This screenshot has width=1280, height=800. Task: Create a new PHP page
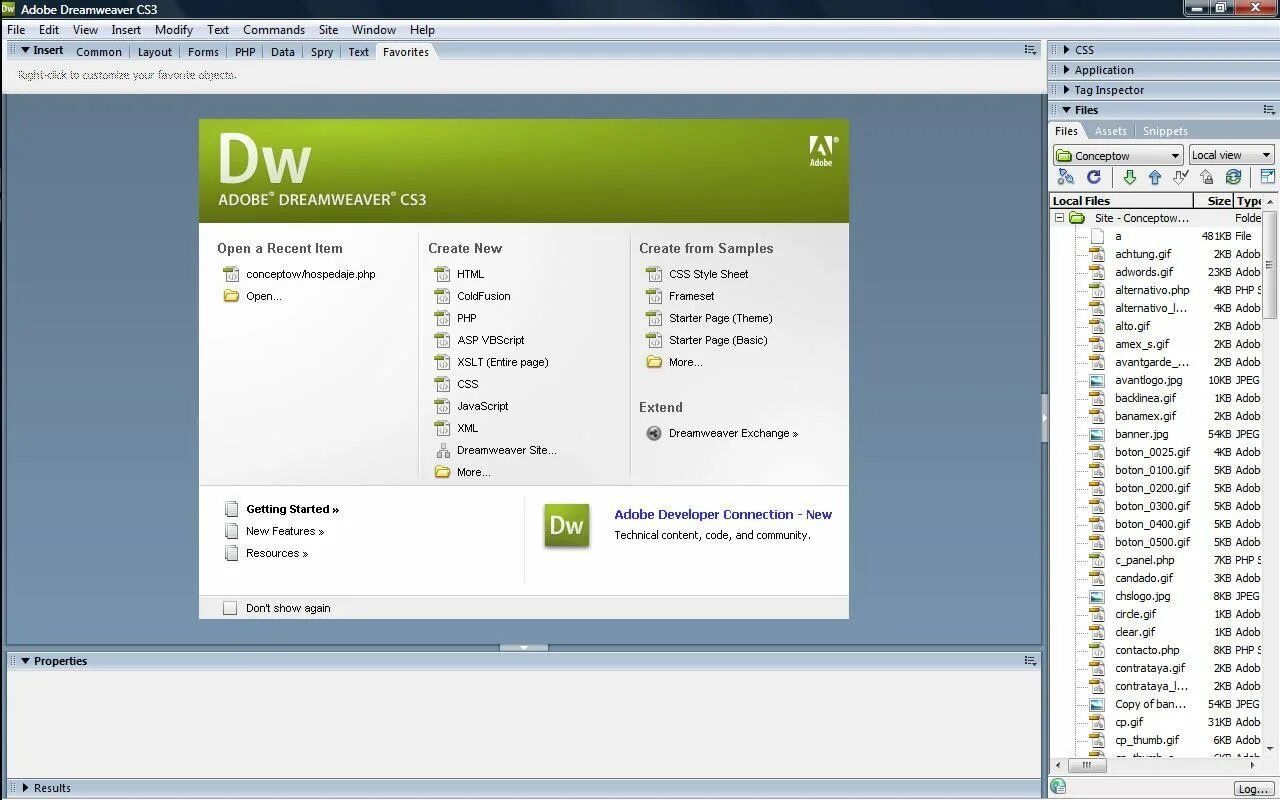click(x=467, y=318)
